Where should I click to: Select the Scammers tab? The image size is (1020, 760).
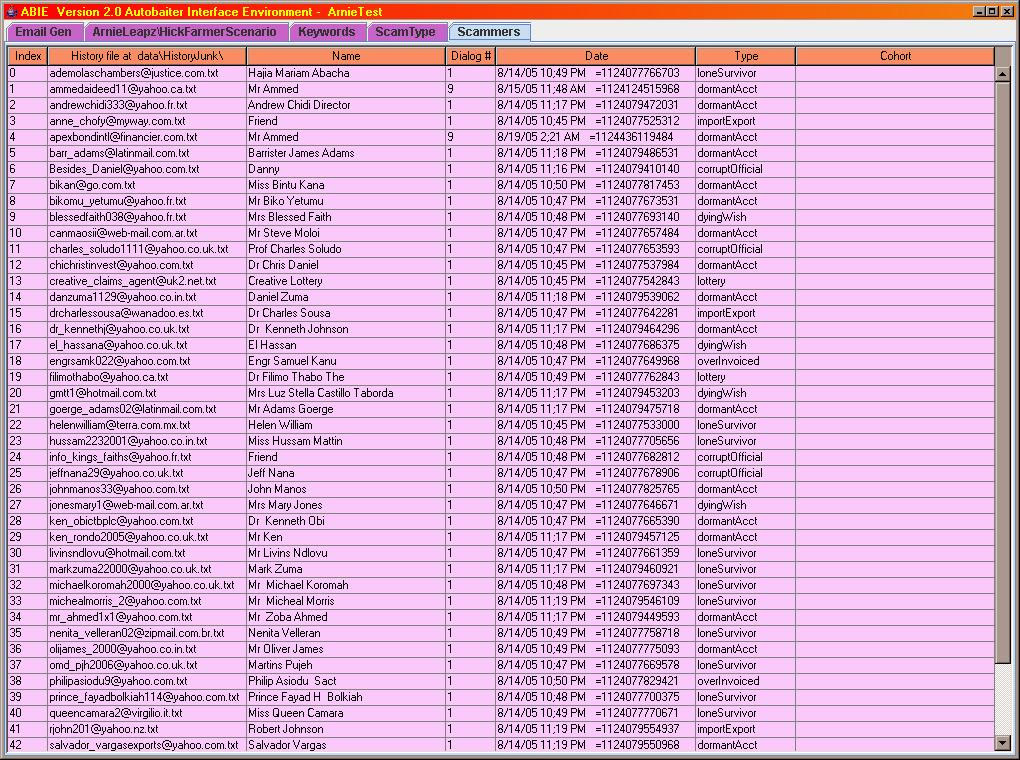(489, 32)
